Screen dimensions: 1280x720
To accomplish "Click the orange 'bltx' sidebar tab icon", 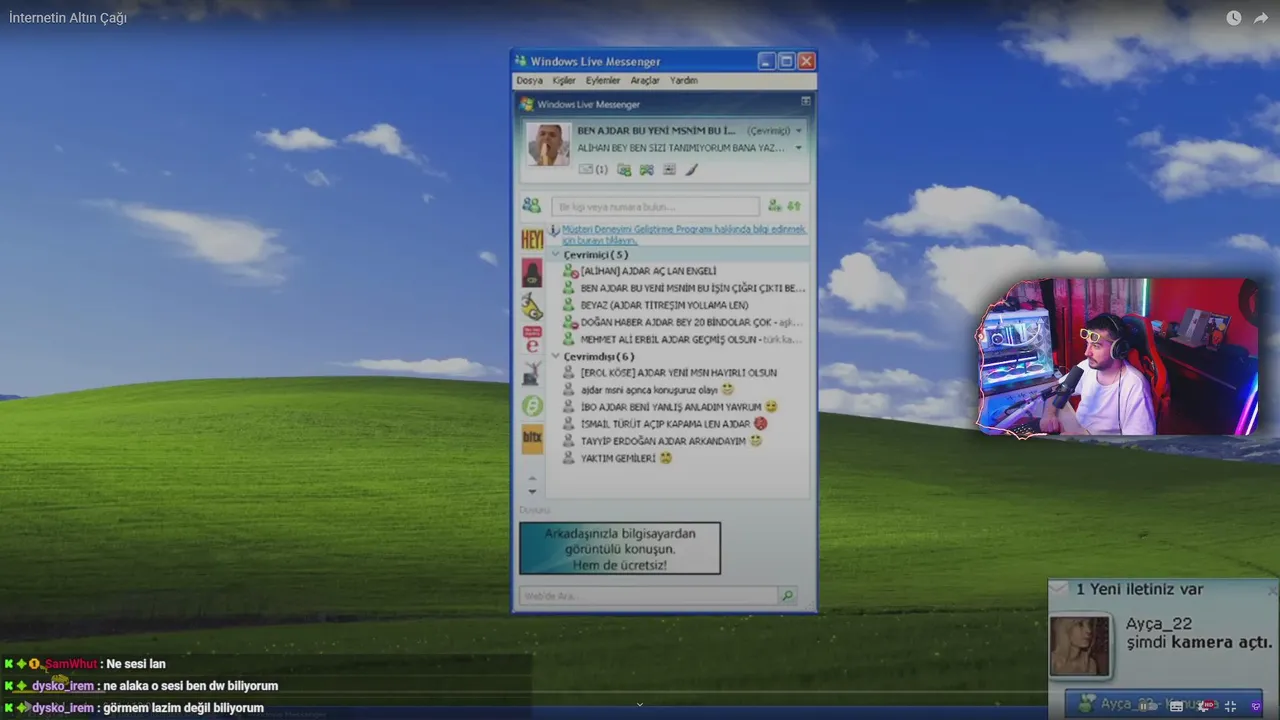I will point(532,439).
